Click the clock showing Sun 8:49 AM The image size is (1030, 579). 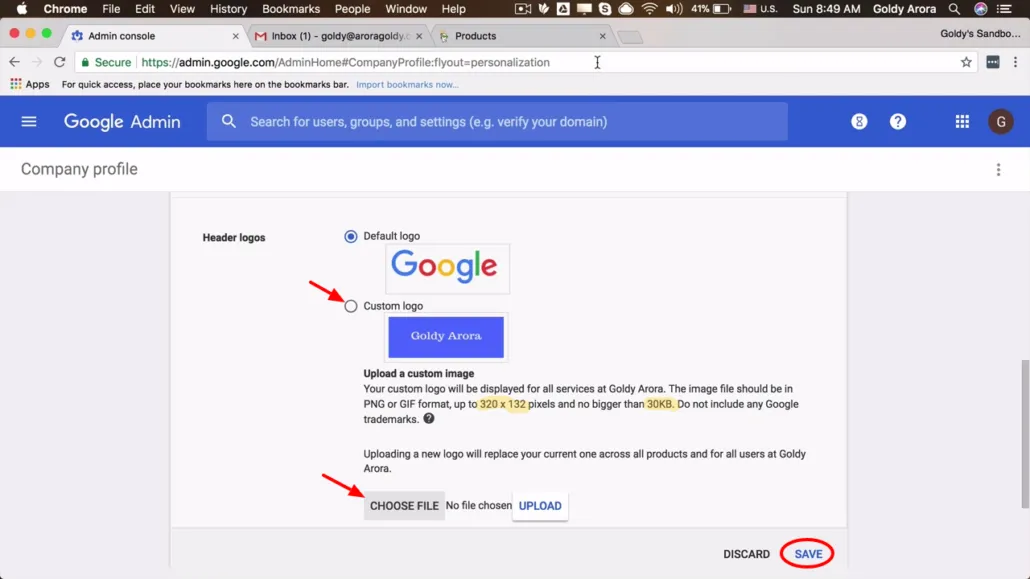point(826,9)
